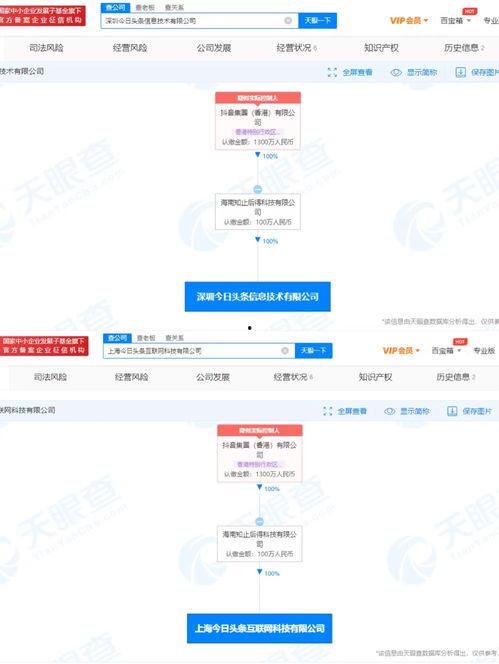Clear the 深圳今日头条信息技术有限公司 search text
The width and height of the screenshot is (499, 664).
coord(288,21)
